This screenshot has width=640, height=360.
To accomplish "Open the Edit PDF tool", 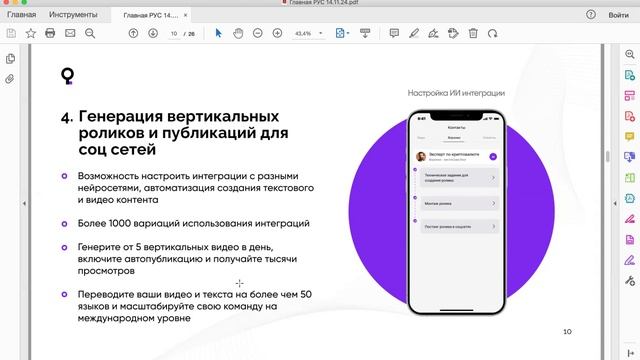I will point(630,96).
